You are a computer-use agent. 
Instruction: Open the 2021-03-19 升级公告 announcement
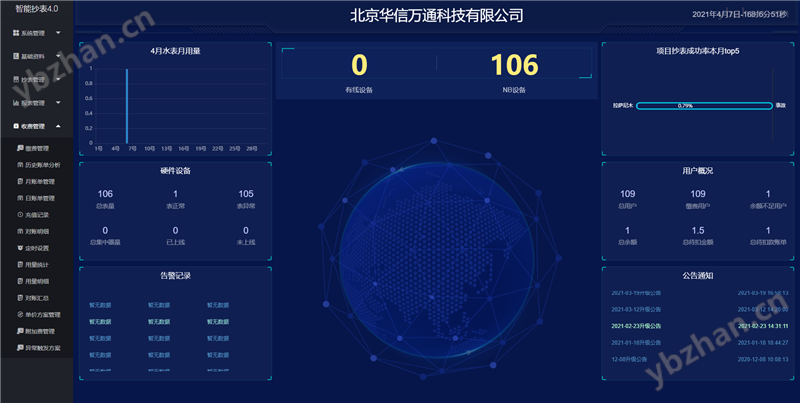(636, 293)
